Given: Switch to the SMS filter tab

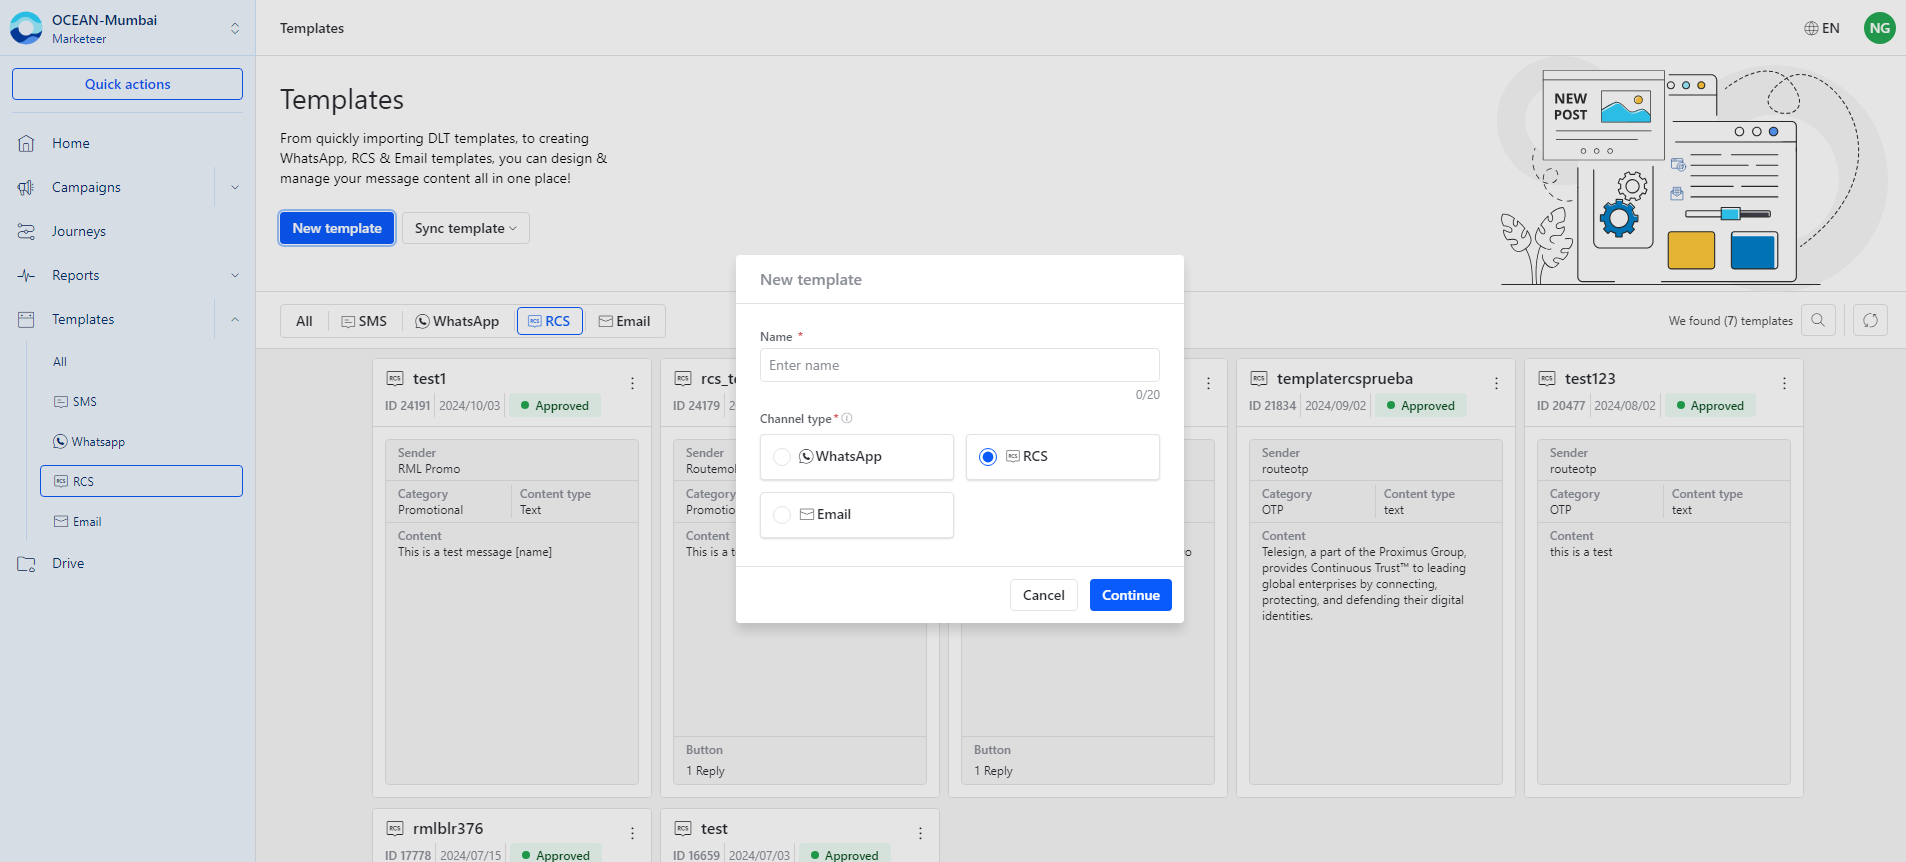Looking at the screenshot, I should tap(364, 321).
